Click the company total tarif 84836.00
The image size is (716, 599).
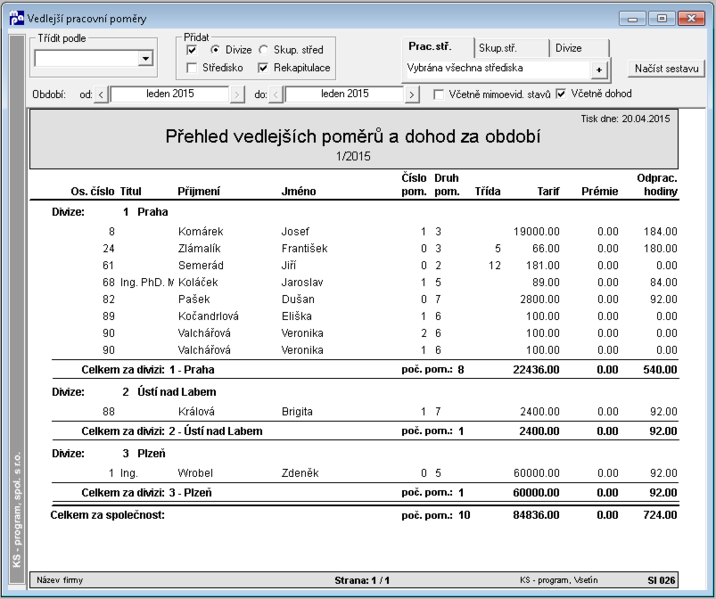click(x=536, y=515)
